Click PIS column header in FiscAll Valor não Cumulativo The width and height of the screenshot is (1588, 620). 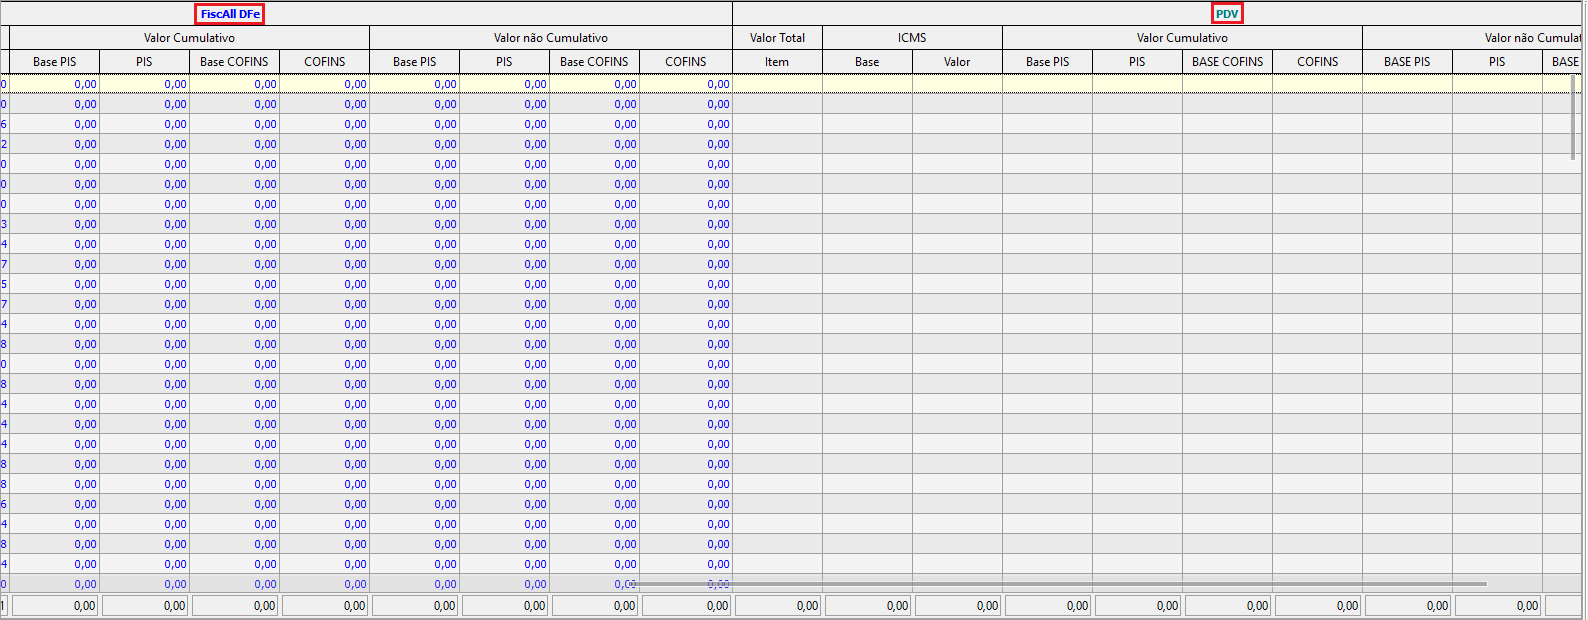pos(505,62)
